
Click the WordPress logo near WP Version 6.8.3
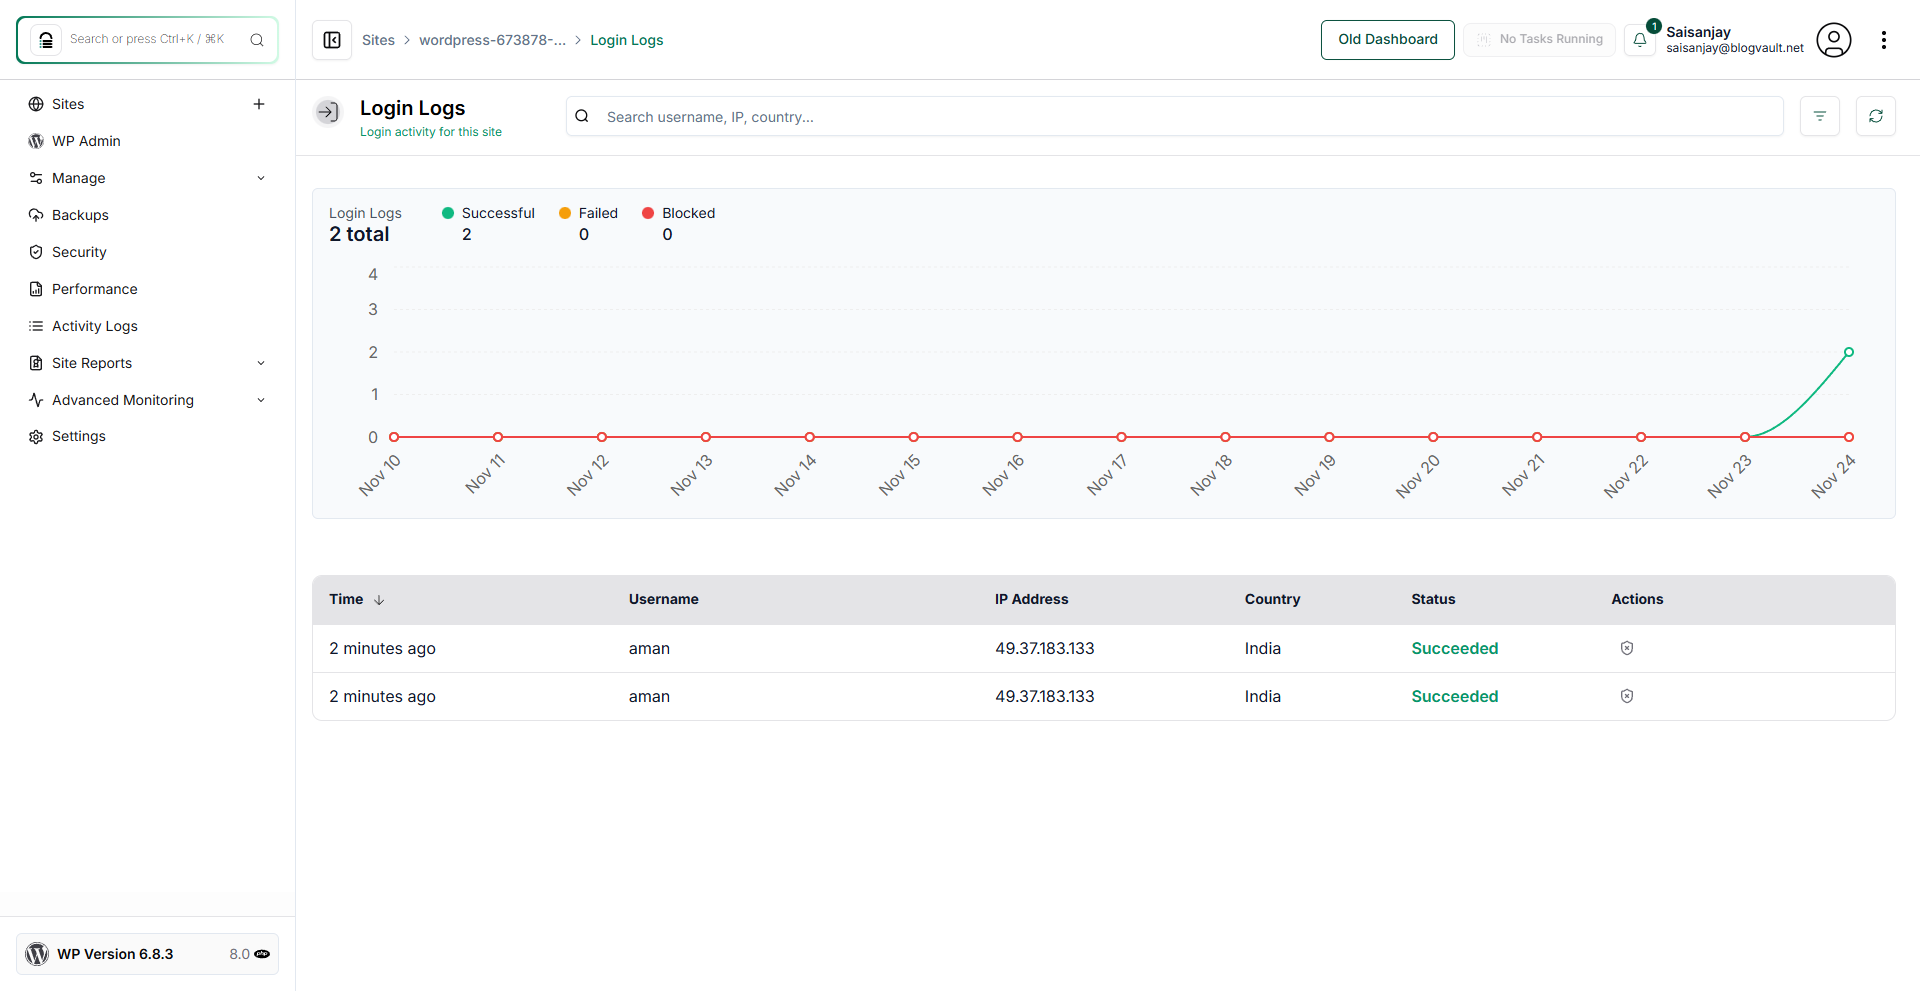[x=37, y=954]
